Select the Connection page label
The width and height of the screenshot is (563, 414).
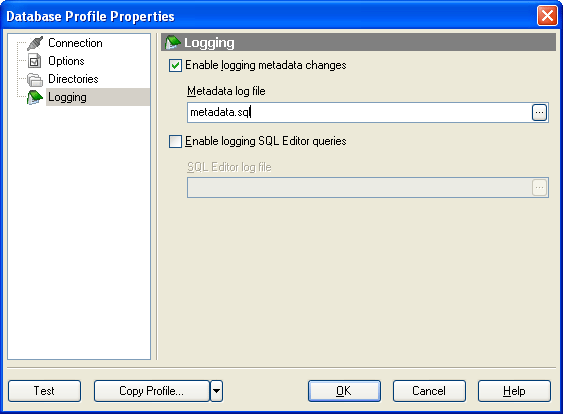click(x=75, y=43)
